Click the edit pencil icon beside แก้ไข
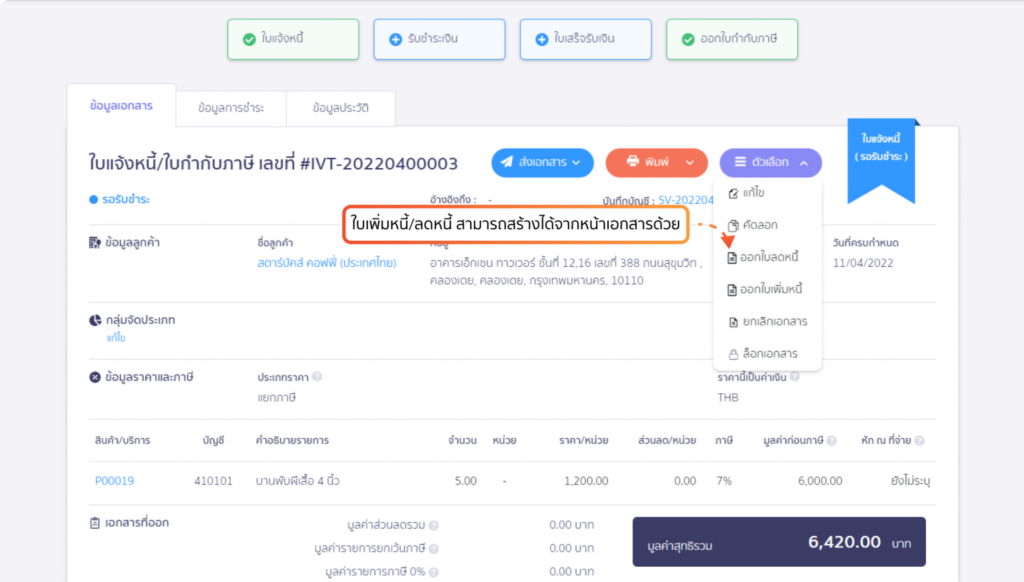The height and width of the screenshot is (582, 1024). 733,193
